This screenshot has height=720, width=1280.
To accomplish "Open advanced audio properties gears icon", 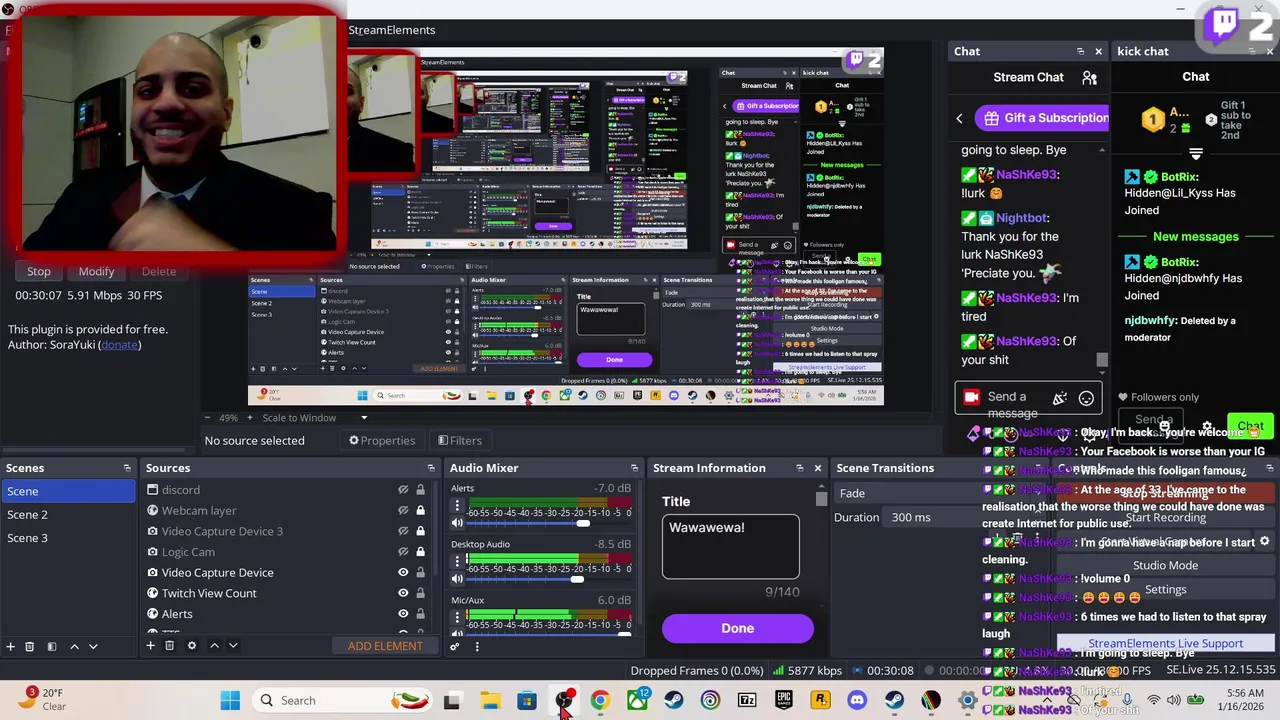I will pos(455,646).
